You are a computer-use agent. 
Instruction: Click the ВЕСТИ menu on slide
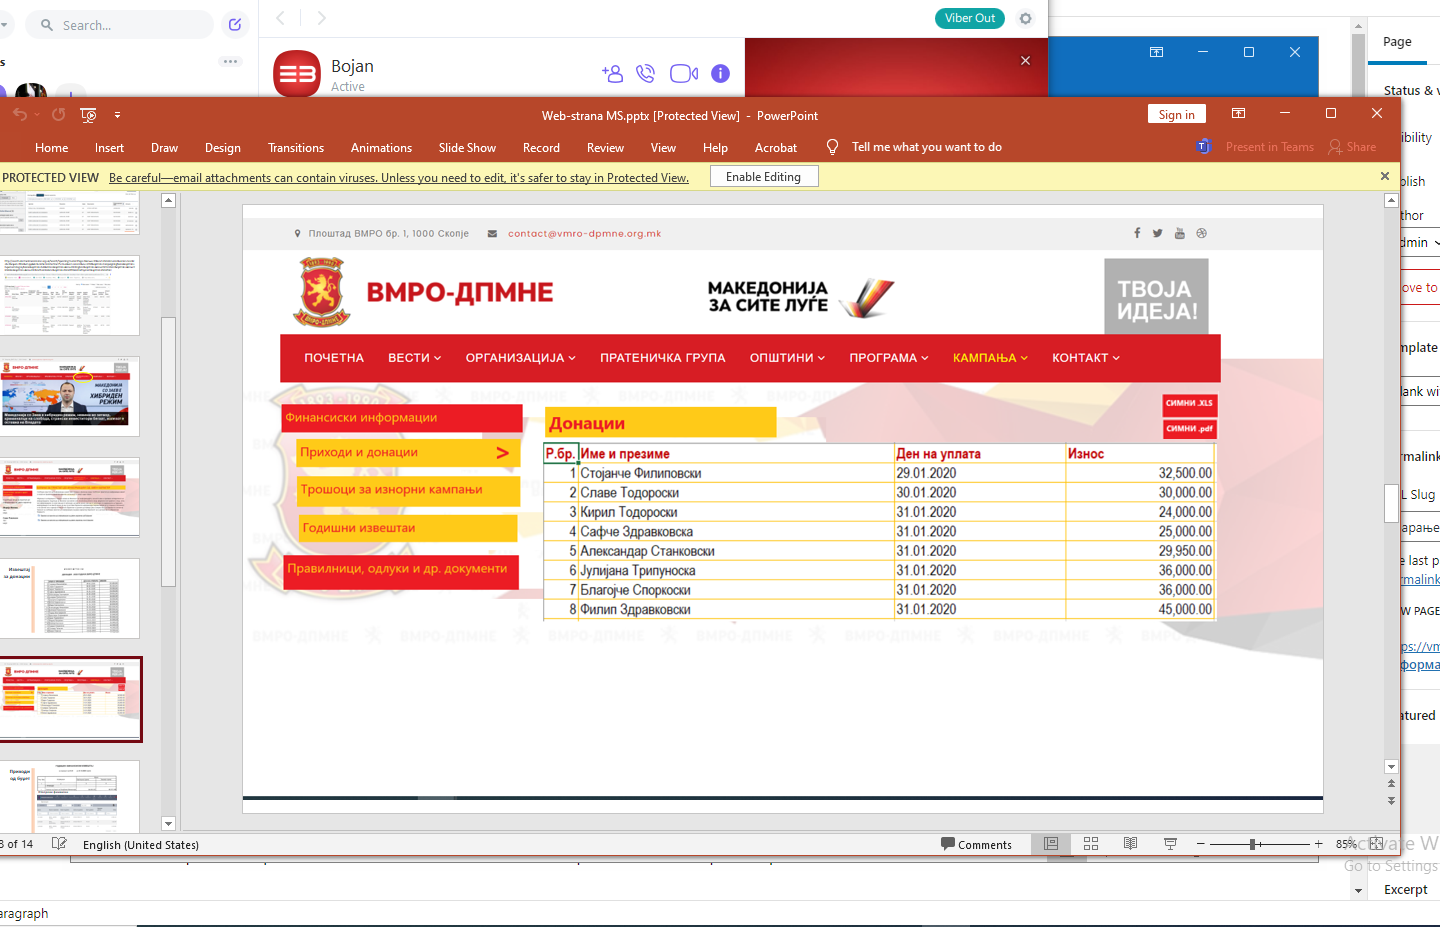414,358
